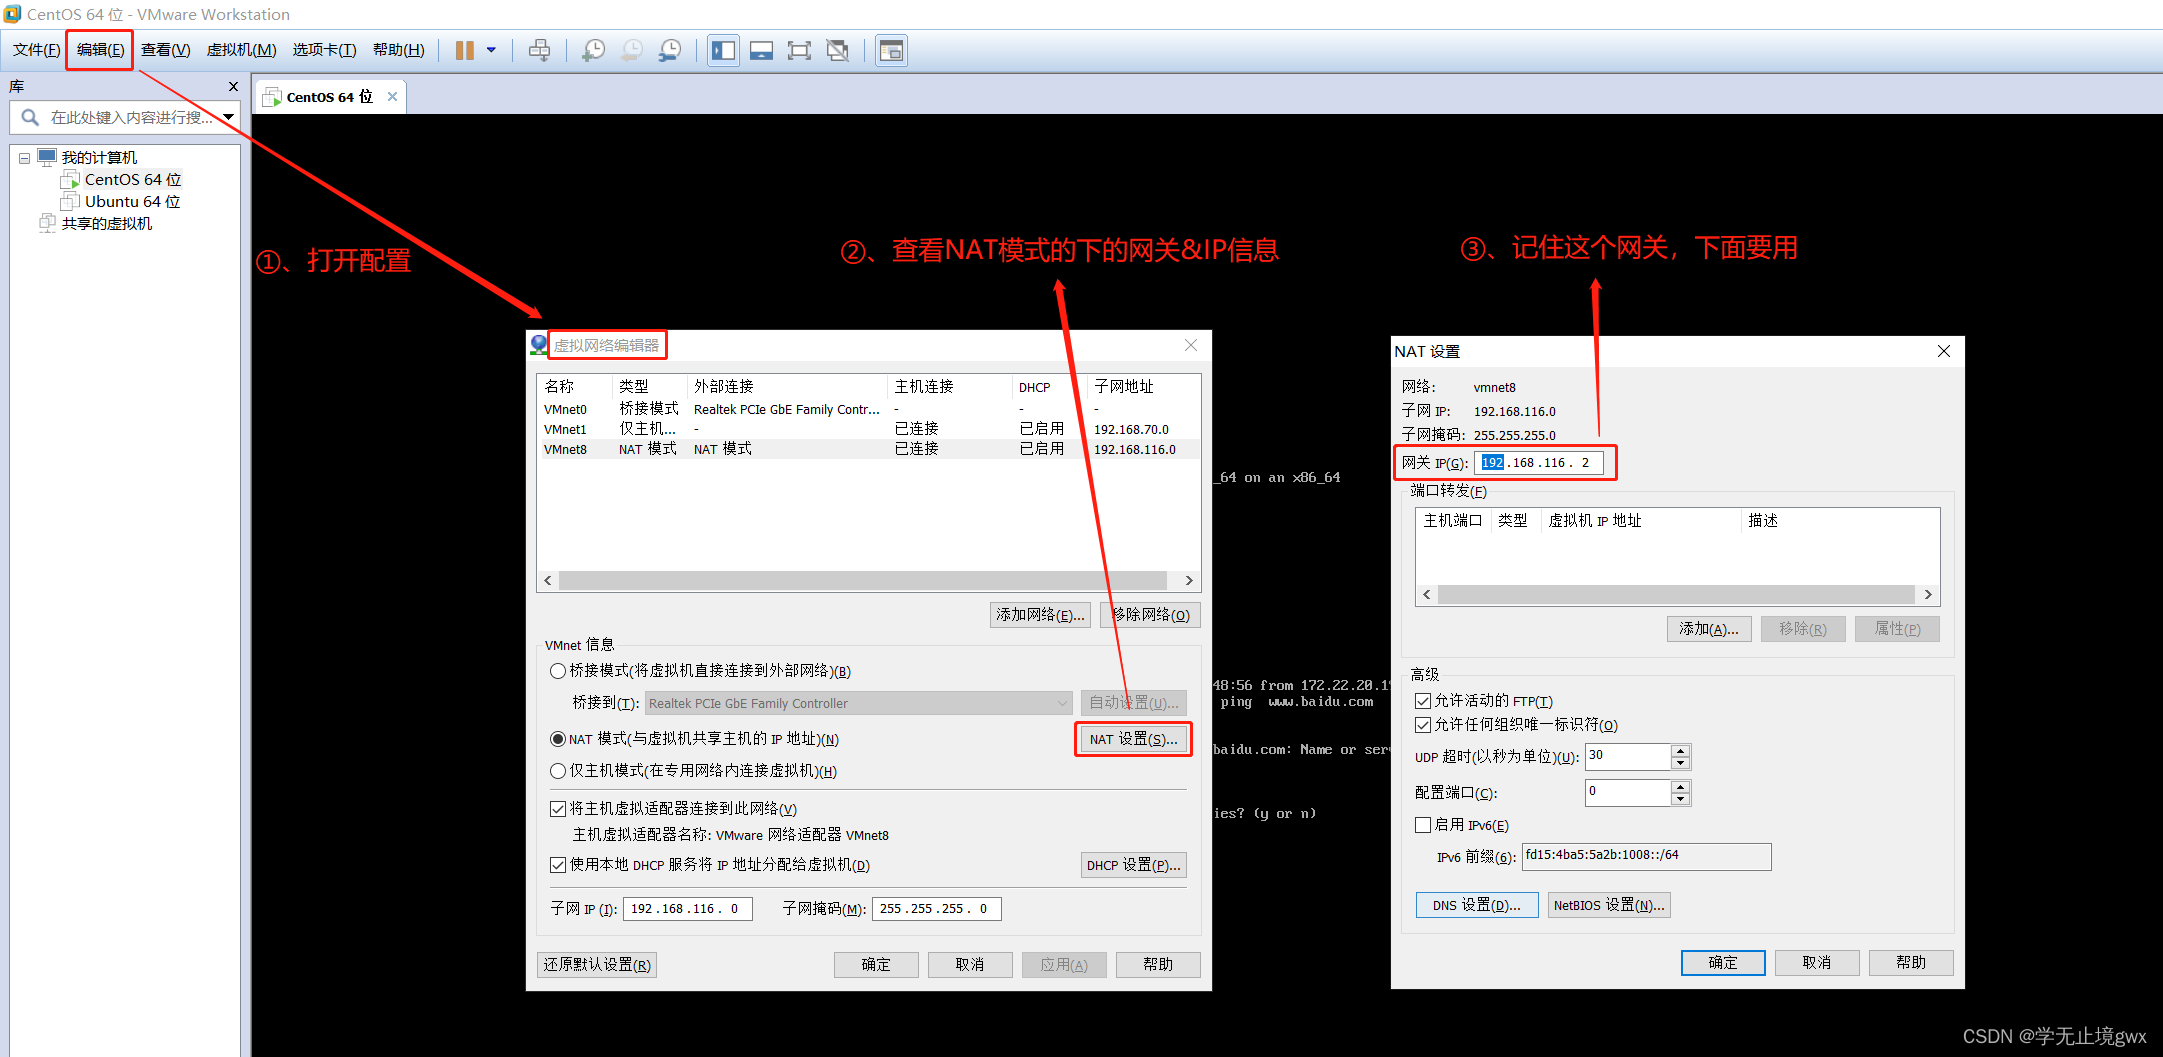Select the VMnet8 NAT 模式 row
The height and width of the screenshot is (1057, 2163).
click(868, 449)
